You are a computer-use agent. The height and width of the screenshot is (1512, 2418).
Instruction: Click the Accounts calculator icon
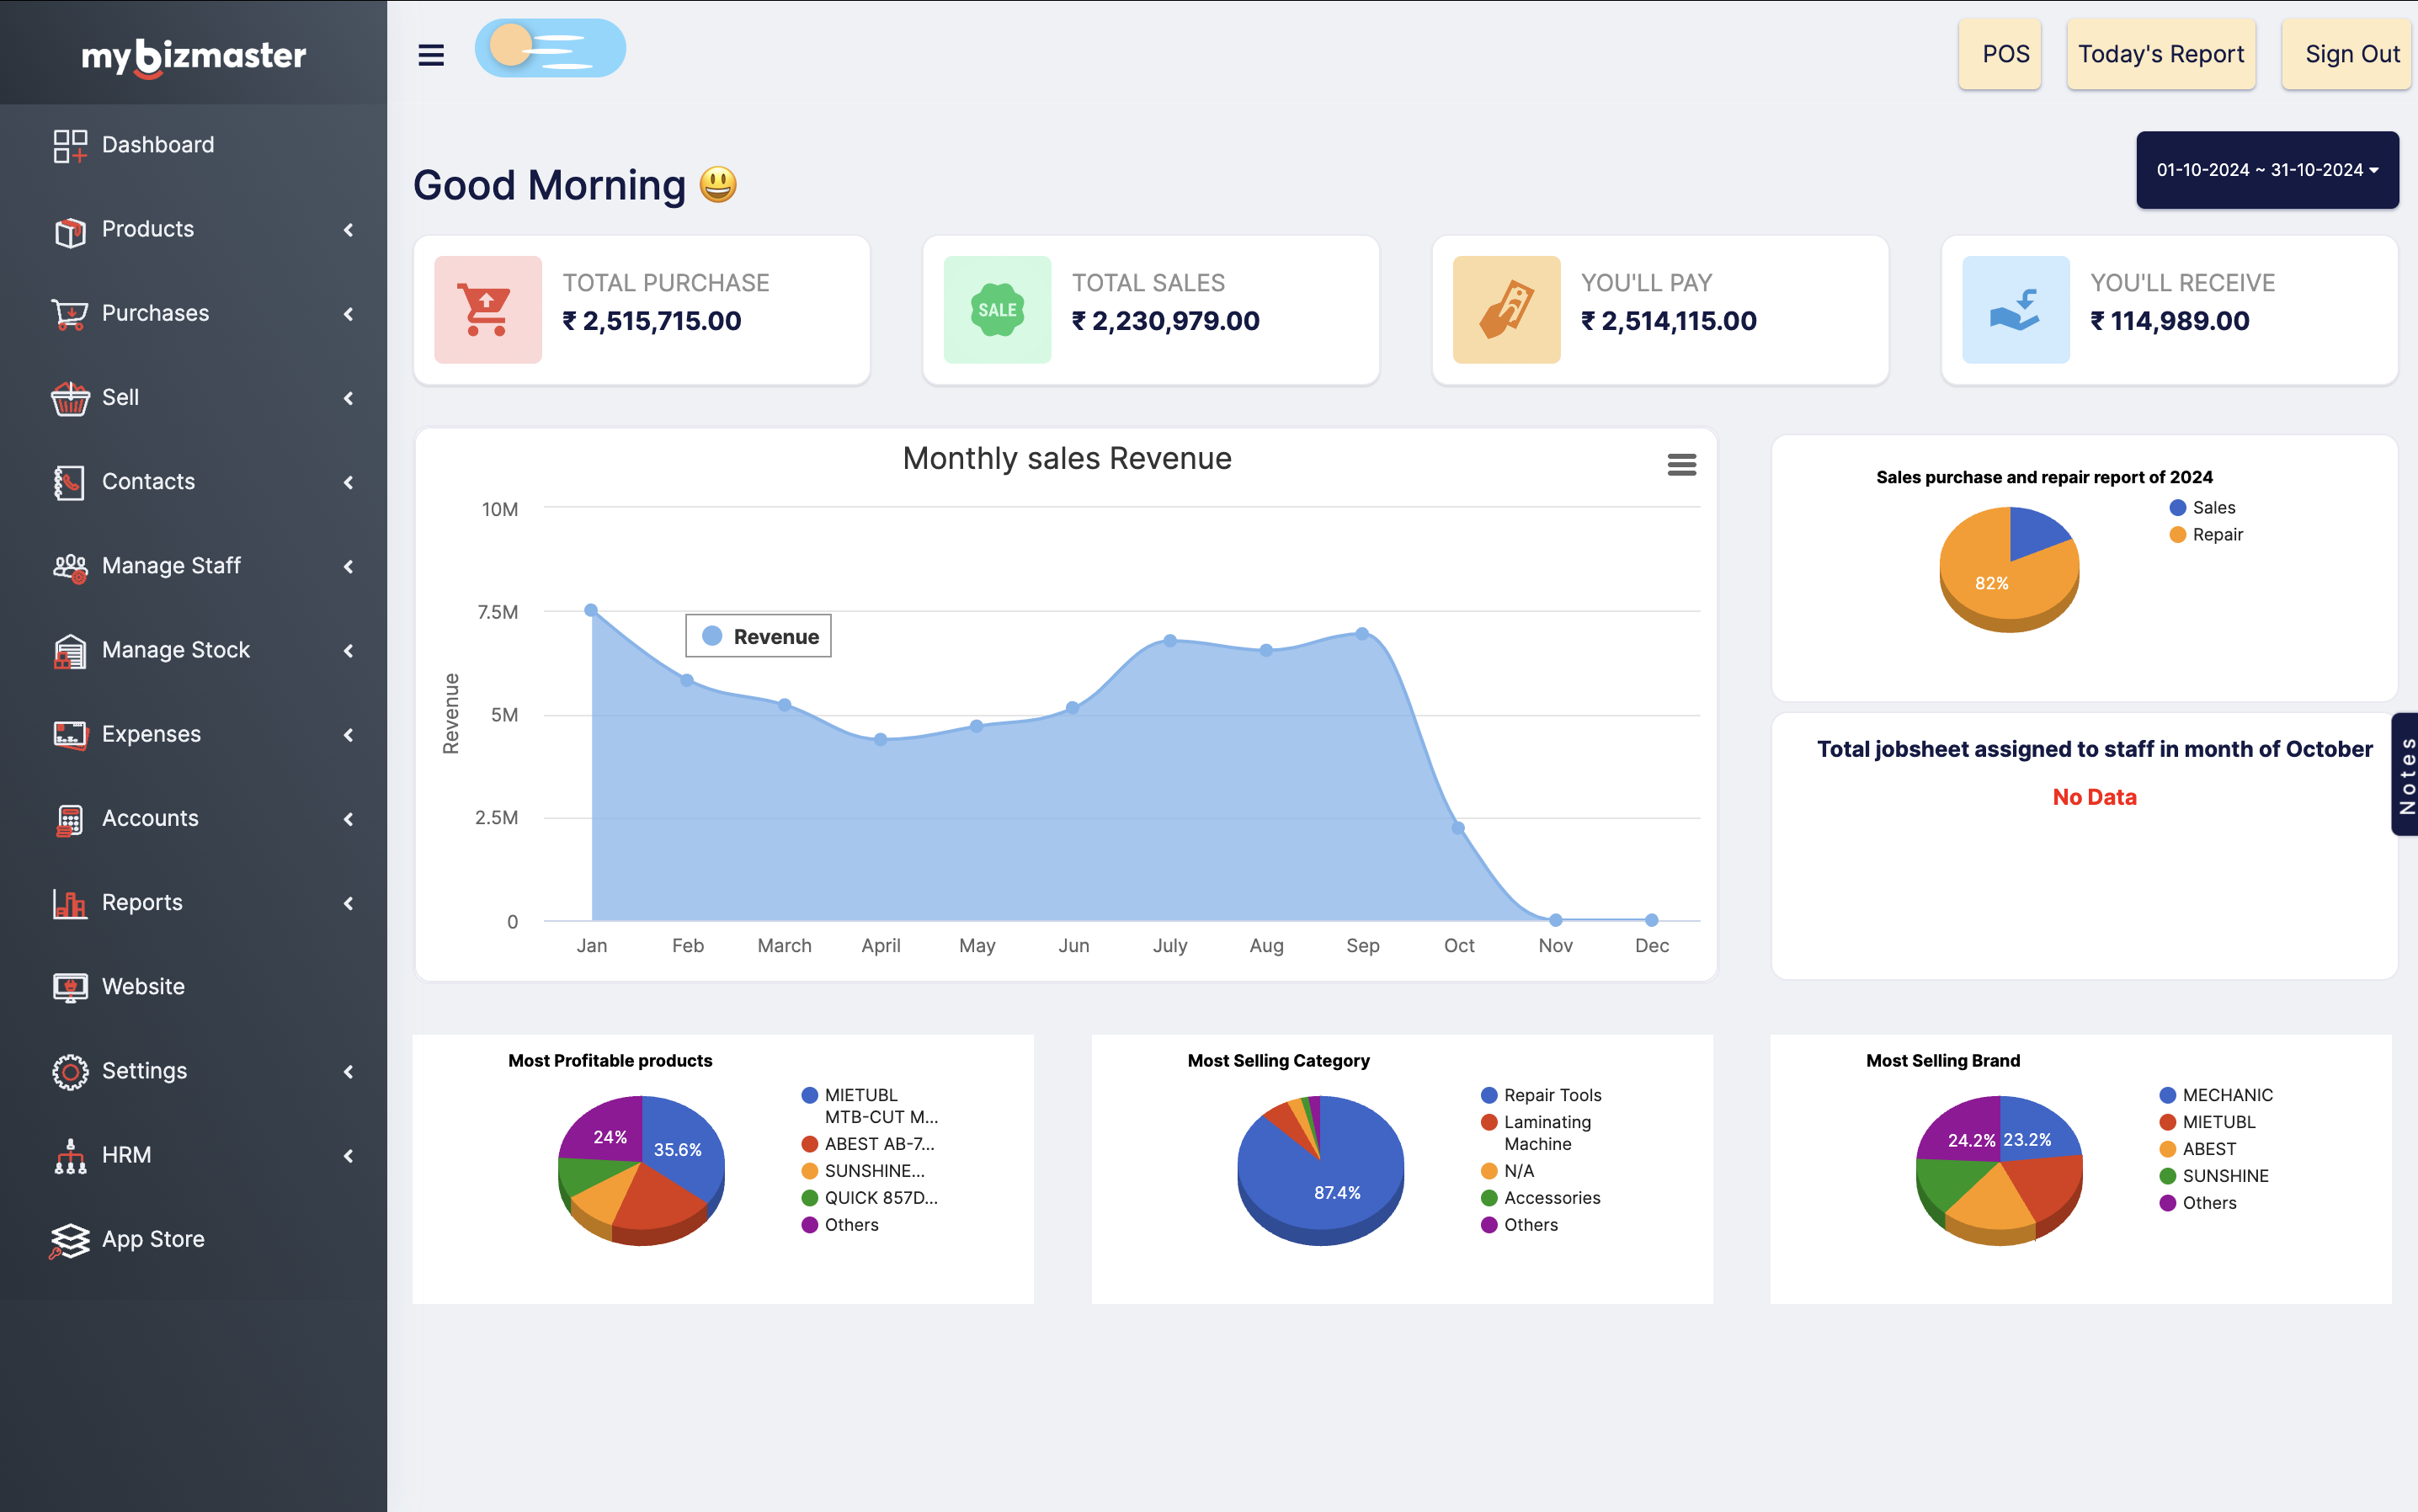(70, 820)
